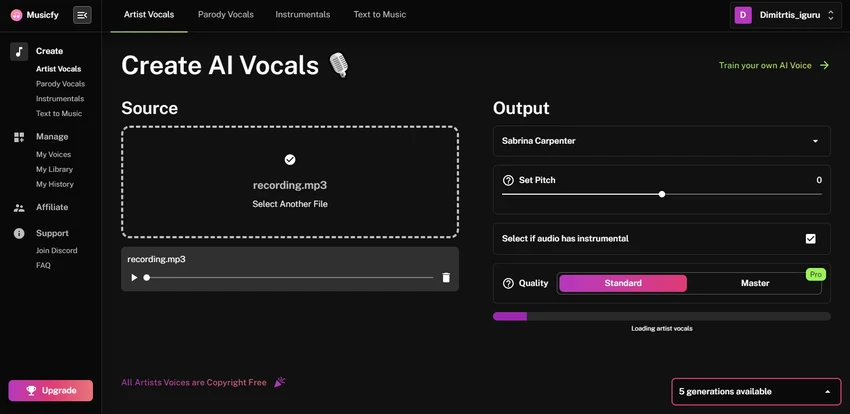Open My Voices in the sidebar
Screen dimensions: 850x414
click(53, 154)
